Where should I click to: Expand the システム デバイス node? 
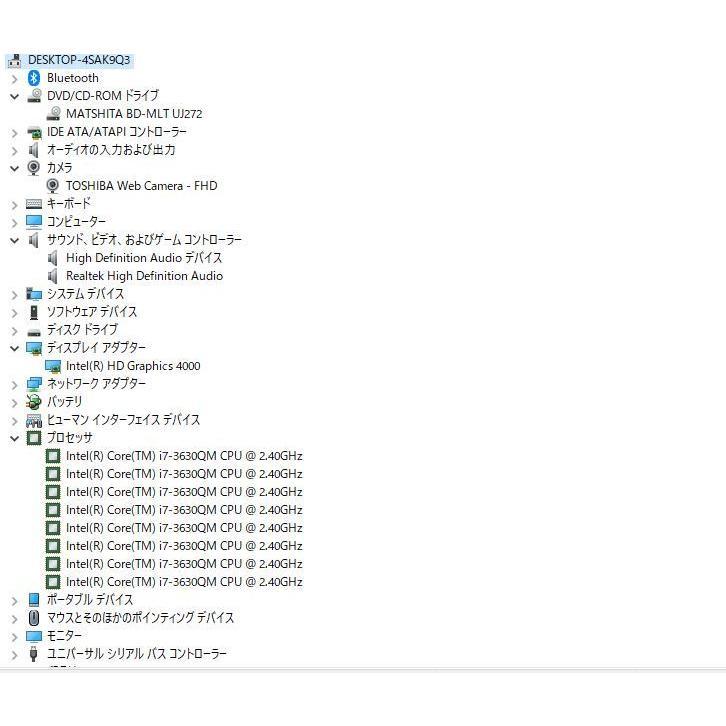coord(14,294)
